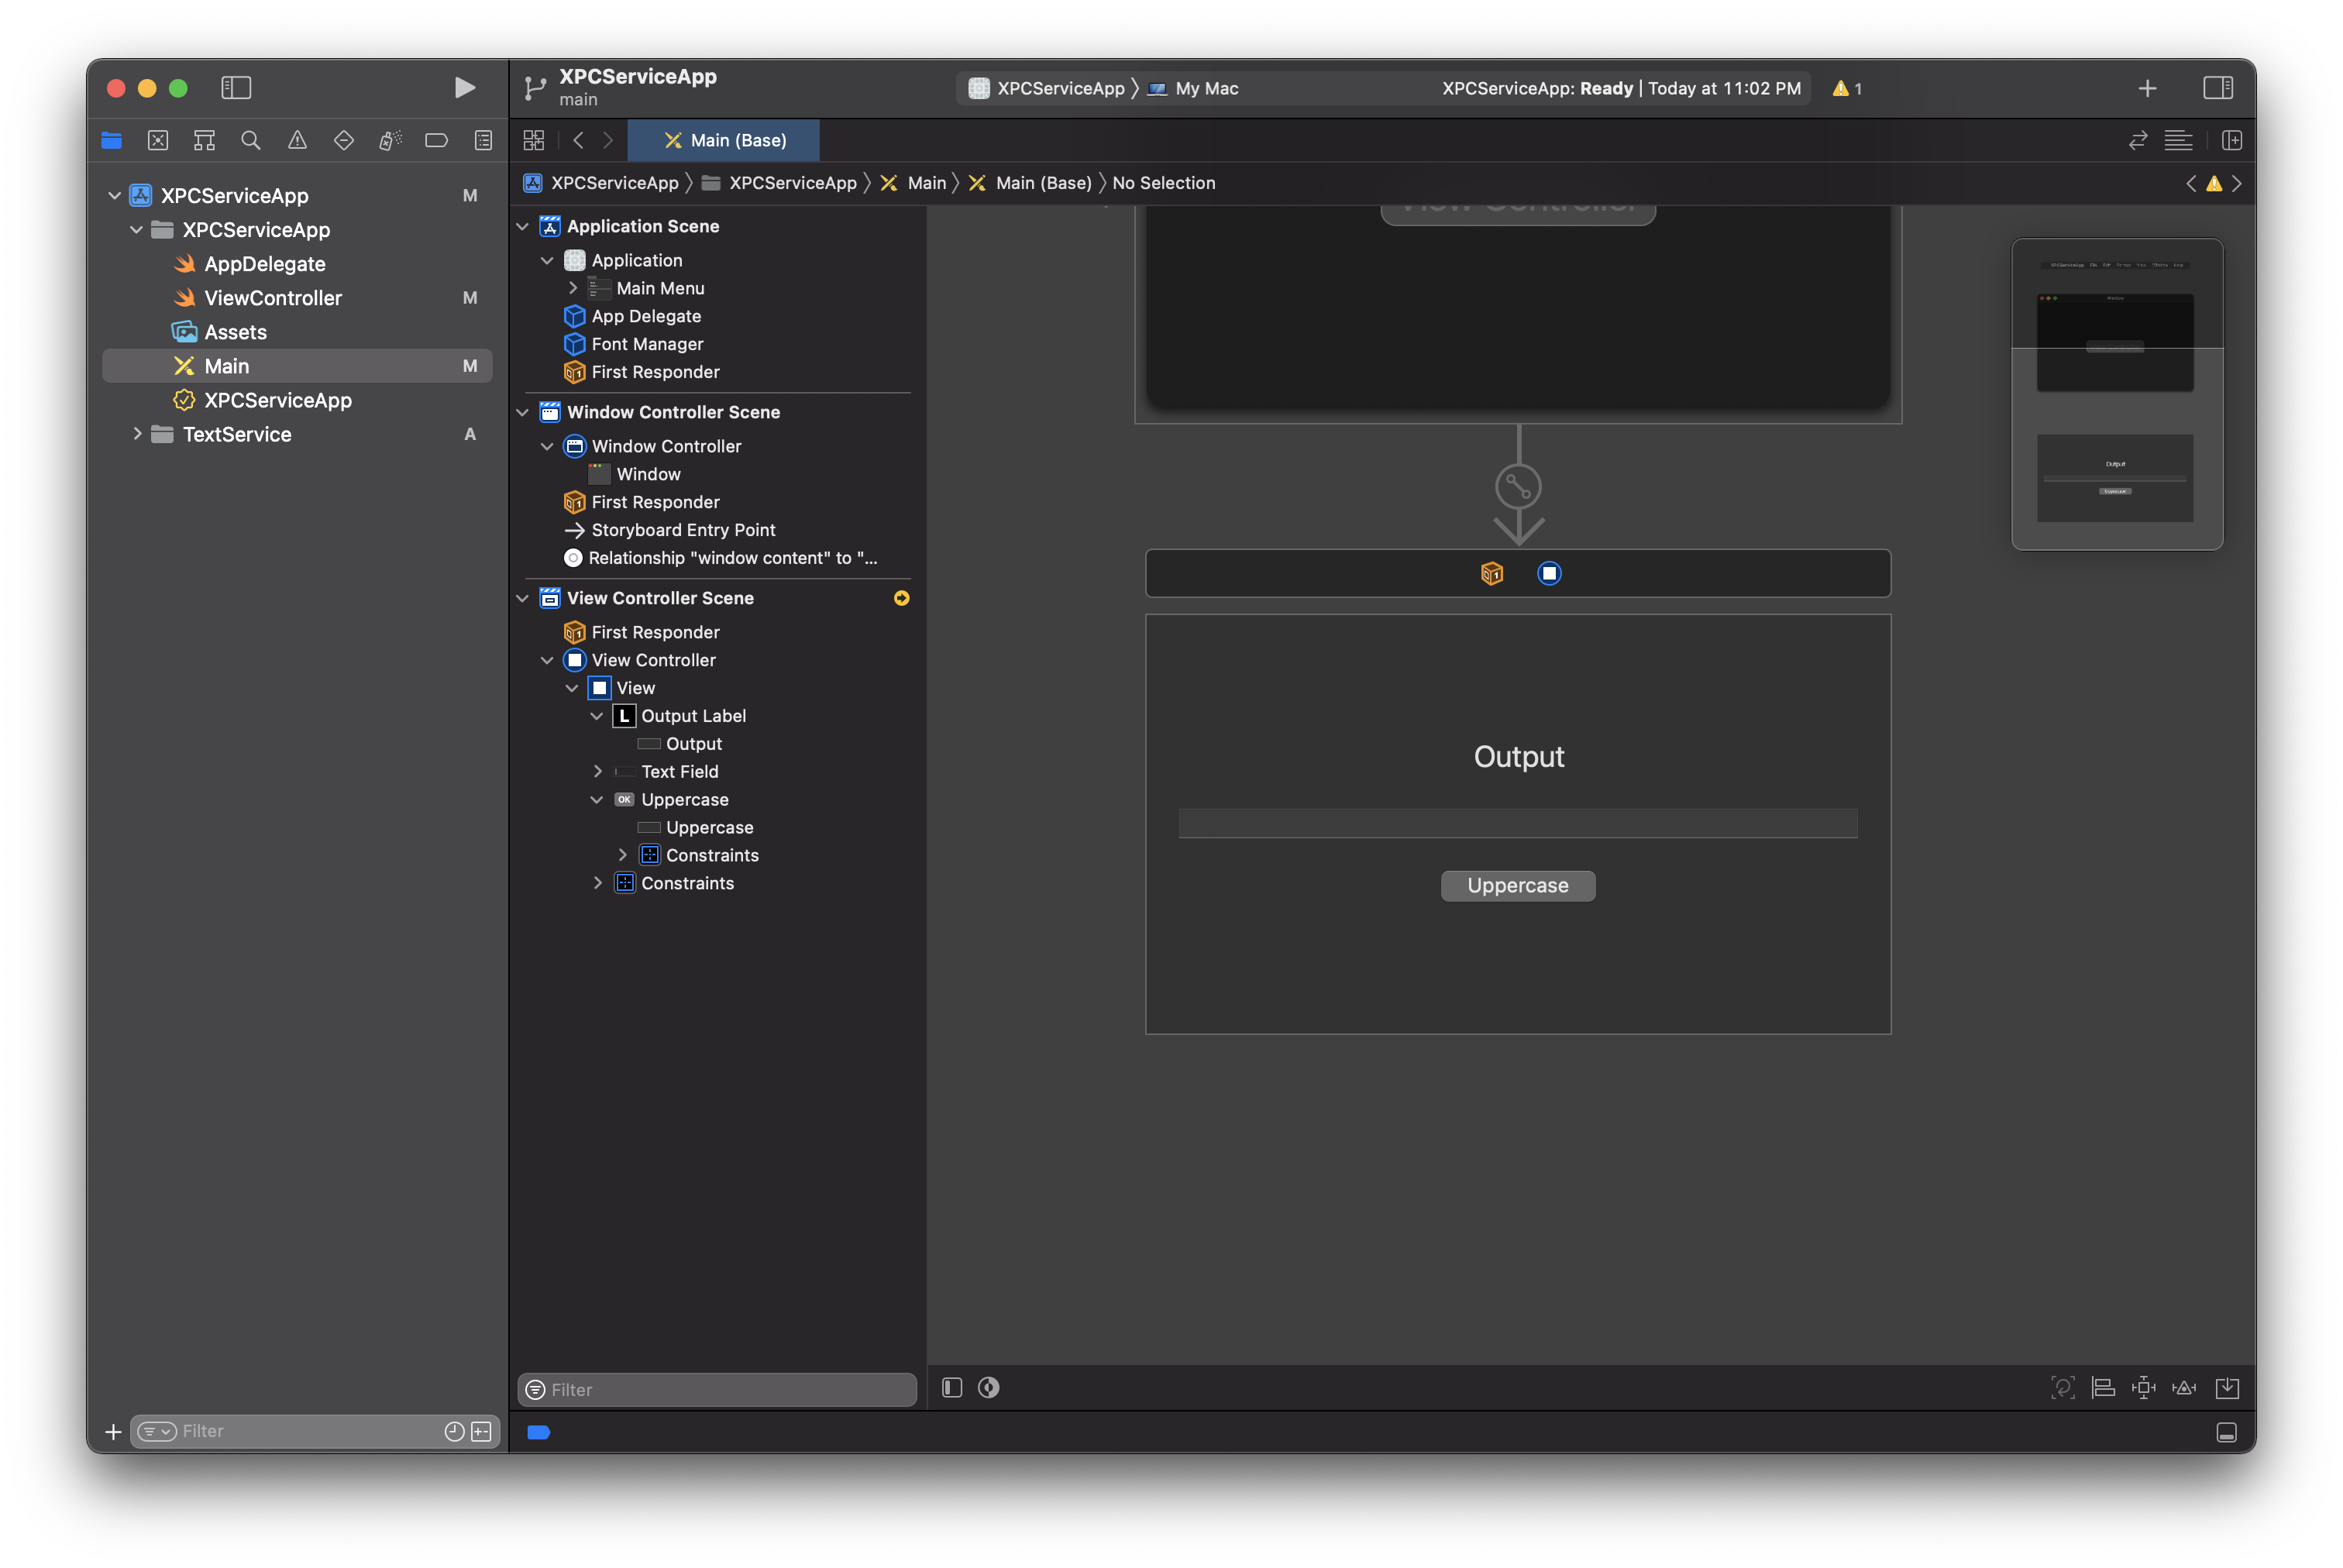Select the Assets catalog
Screen dimensions: 2343x1568
(235, 332)
